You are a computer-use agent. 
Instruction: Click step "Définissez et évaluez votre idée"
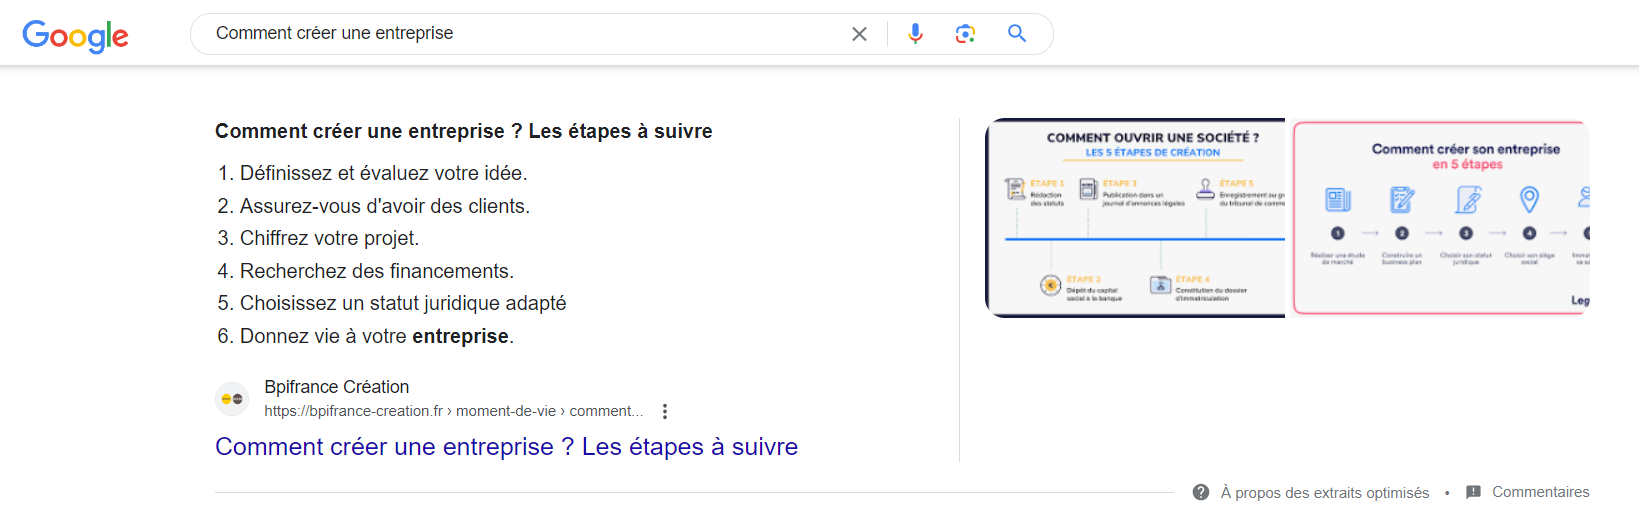(383, 173)
